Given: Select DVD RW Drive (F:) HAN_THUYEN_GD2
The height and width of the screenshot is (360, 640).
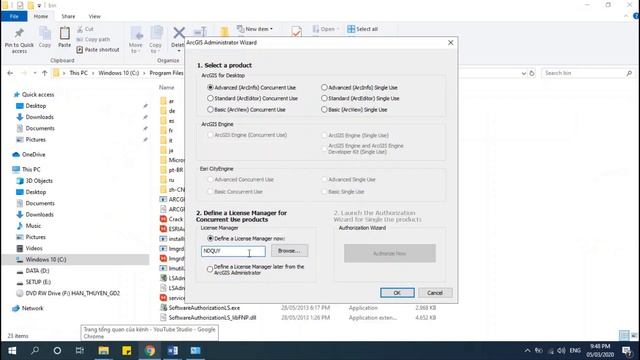Looking at the screenshot, I should pyautogui.click(x=72, y=293).
